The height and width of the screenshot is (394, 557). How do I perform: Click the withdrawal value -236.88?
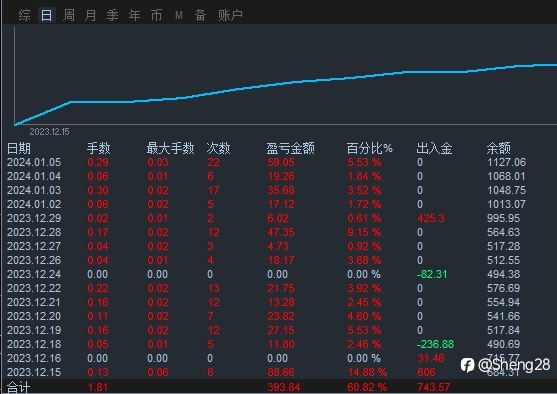click(x=436, y=344)
